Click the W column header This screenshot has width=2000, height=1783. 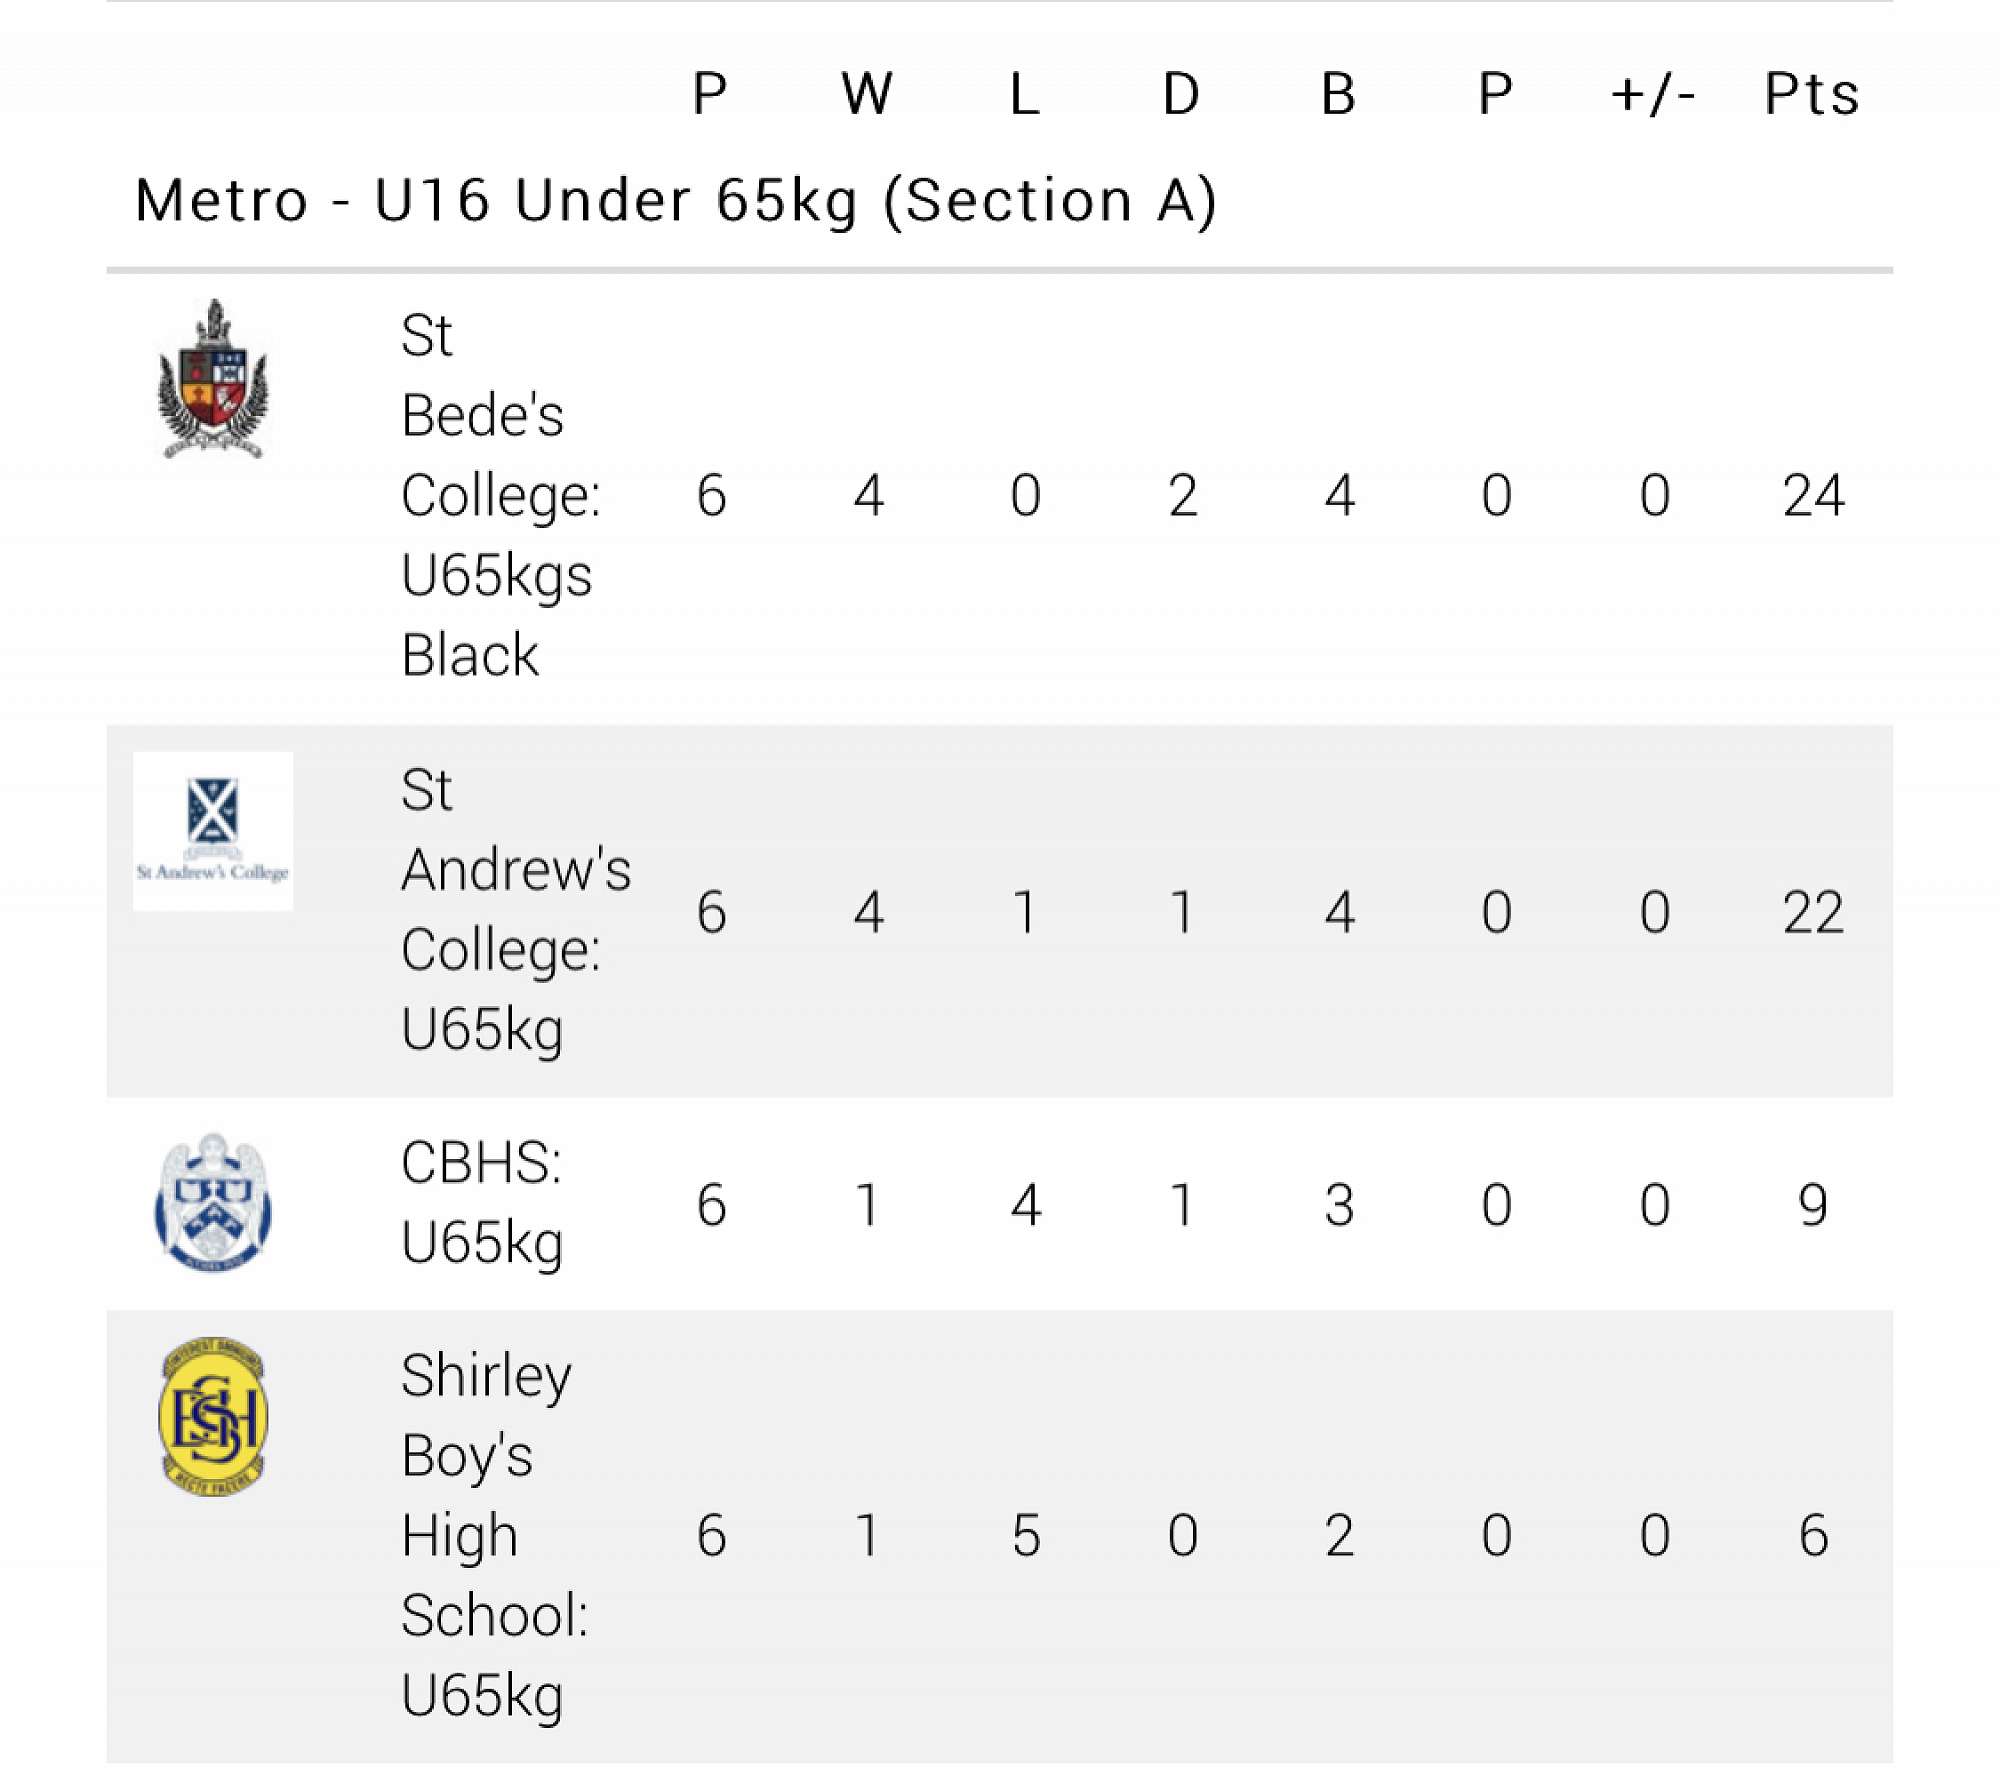click(867, 94)
